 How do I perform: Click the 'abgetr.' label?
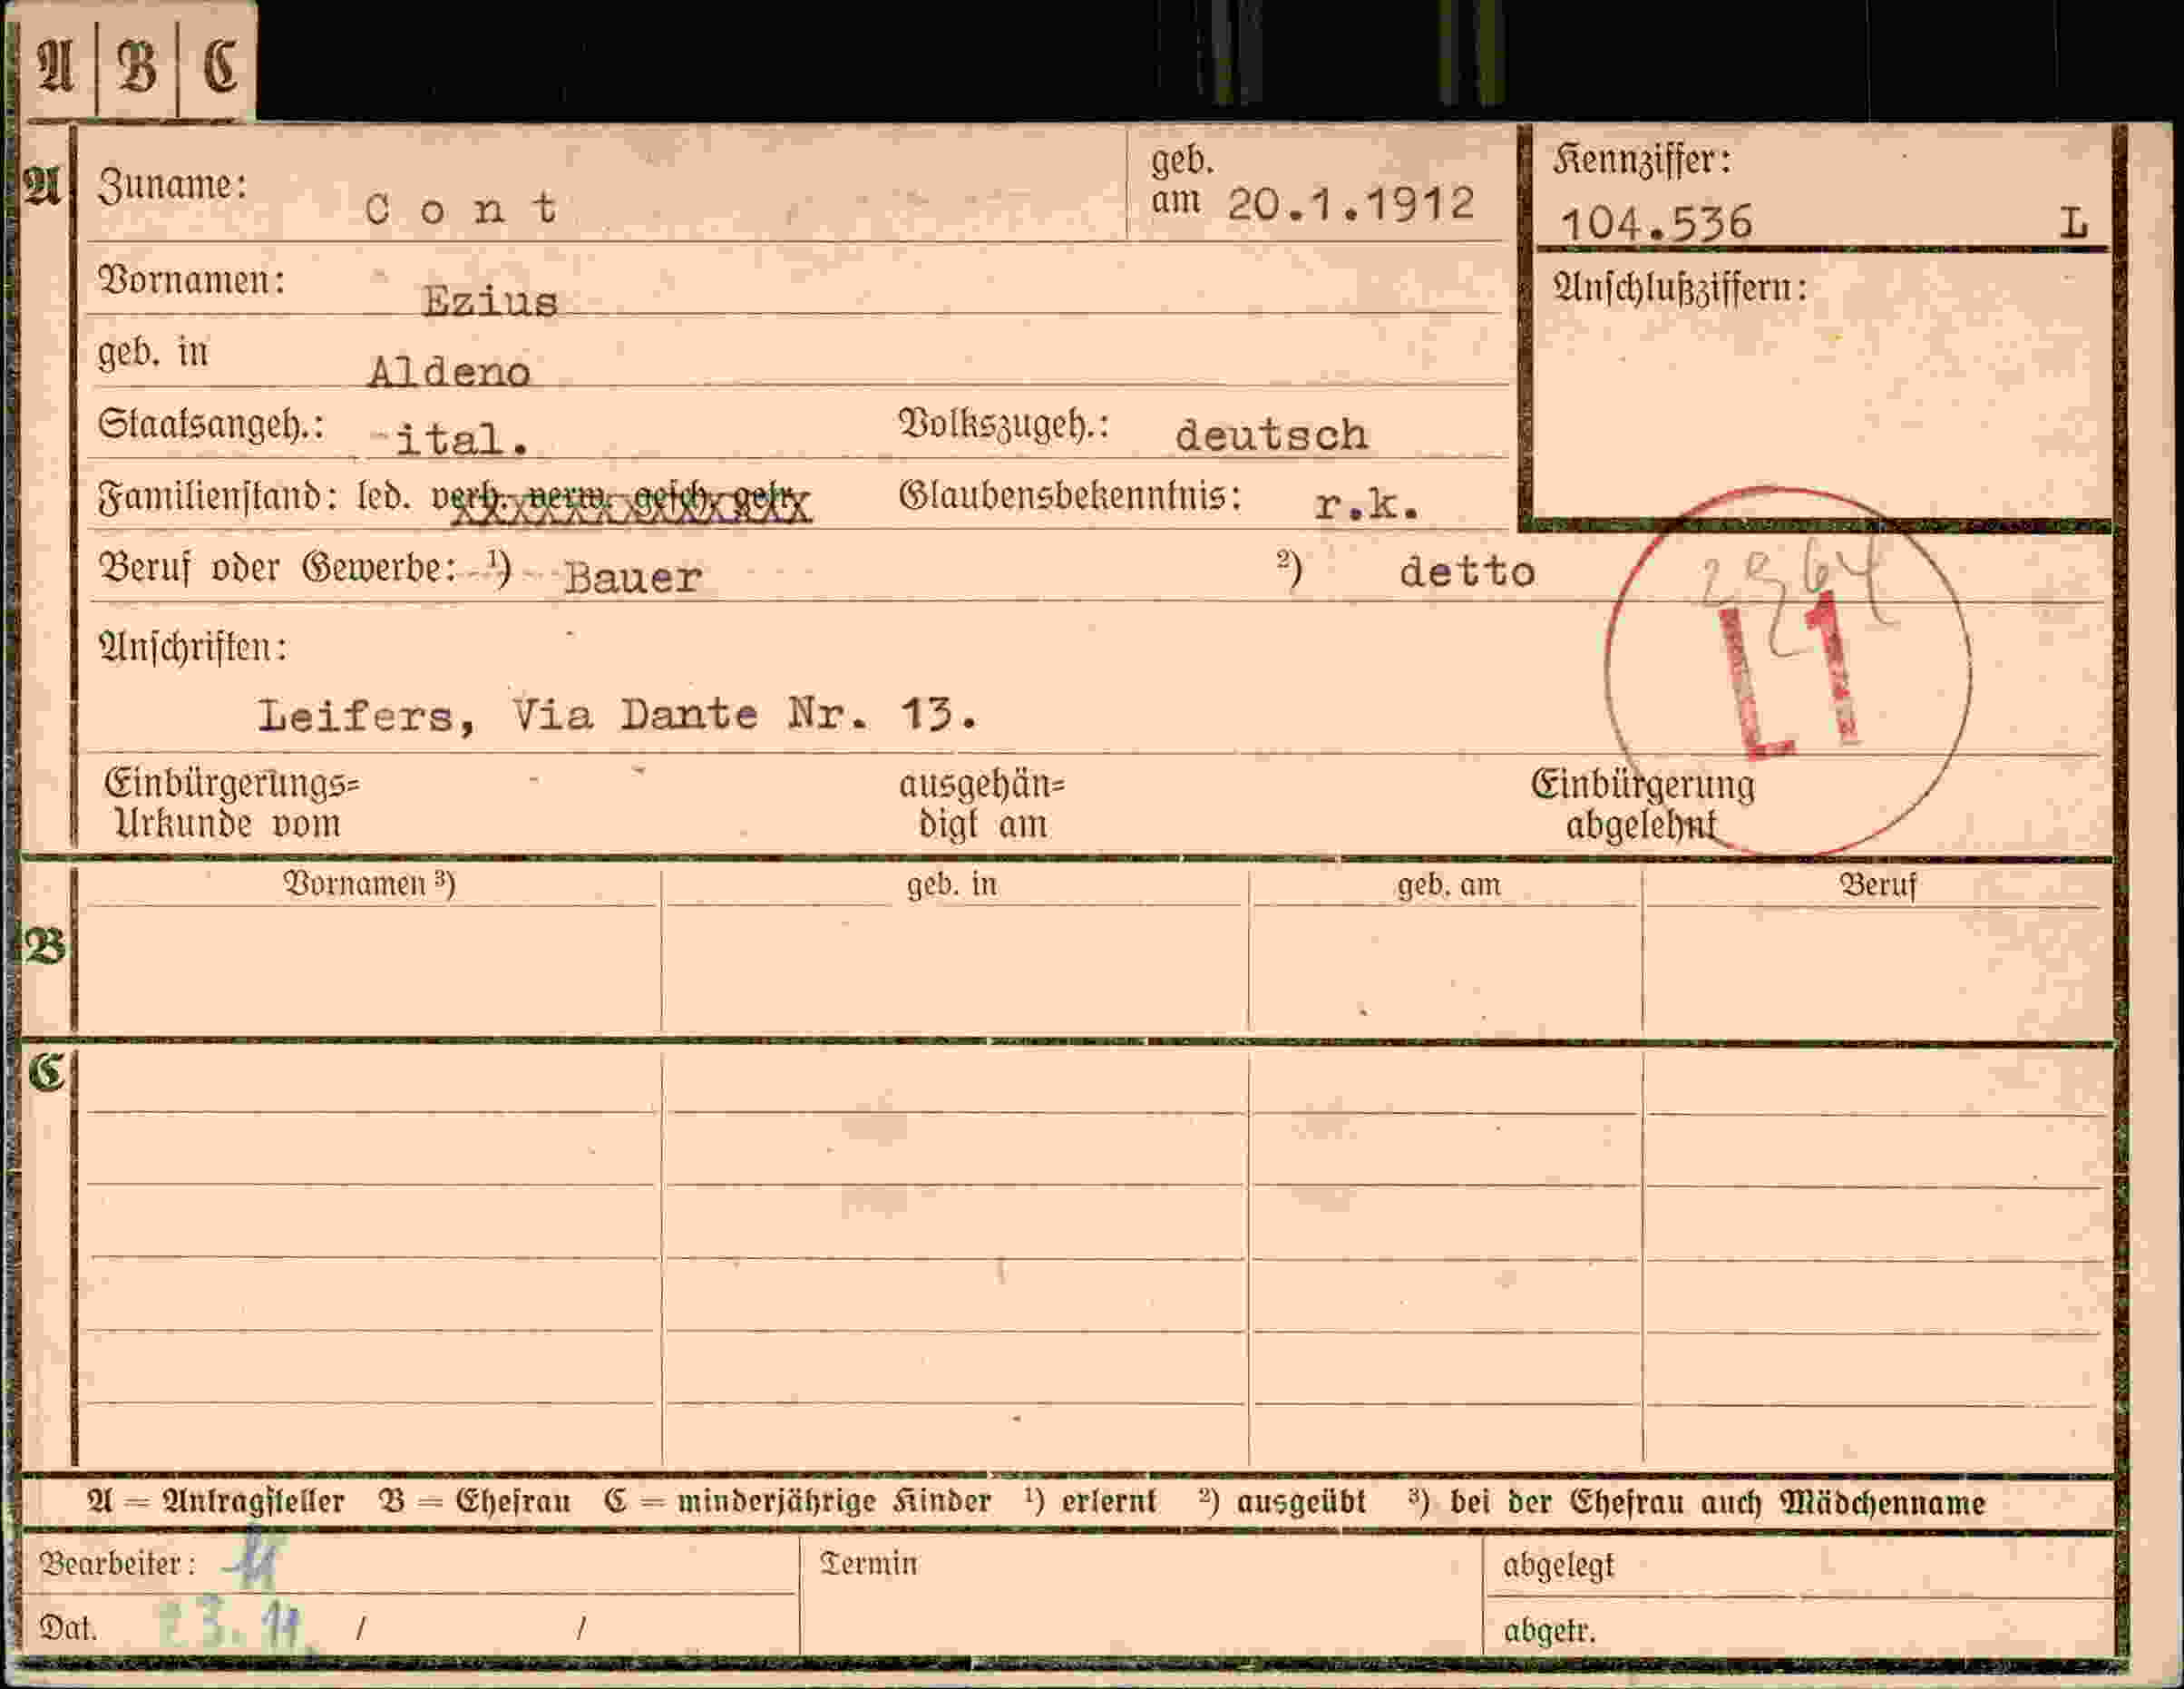pos(1549,1631)
